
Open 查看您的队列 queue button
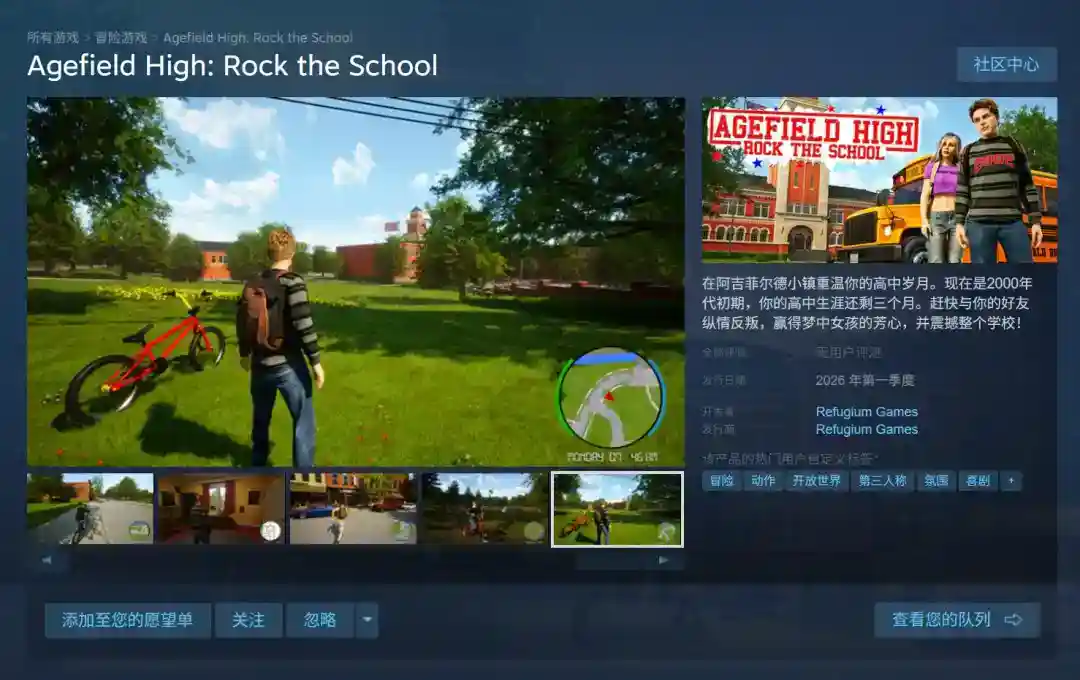point(957,620)
